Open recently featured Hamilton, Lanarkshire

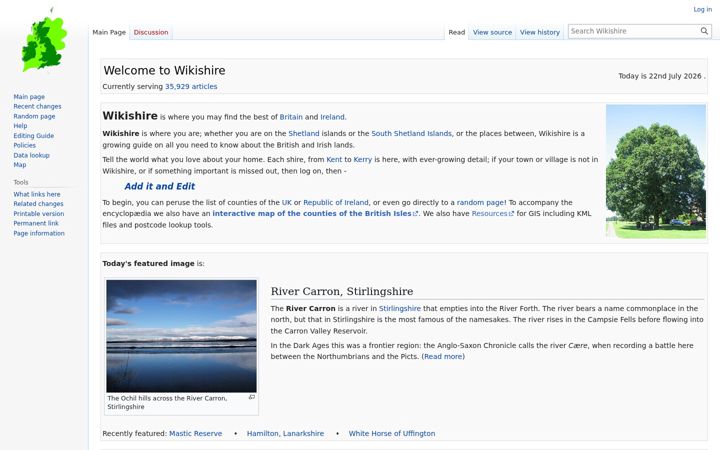click(285, 433)
